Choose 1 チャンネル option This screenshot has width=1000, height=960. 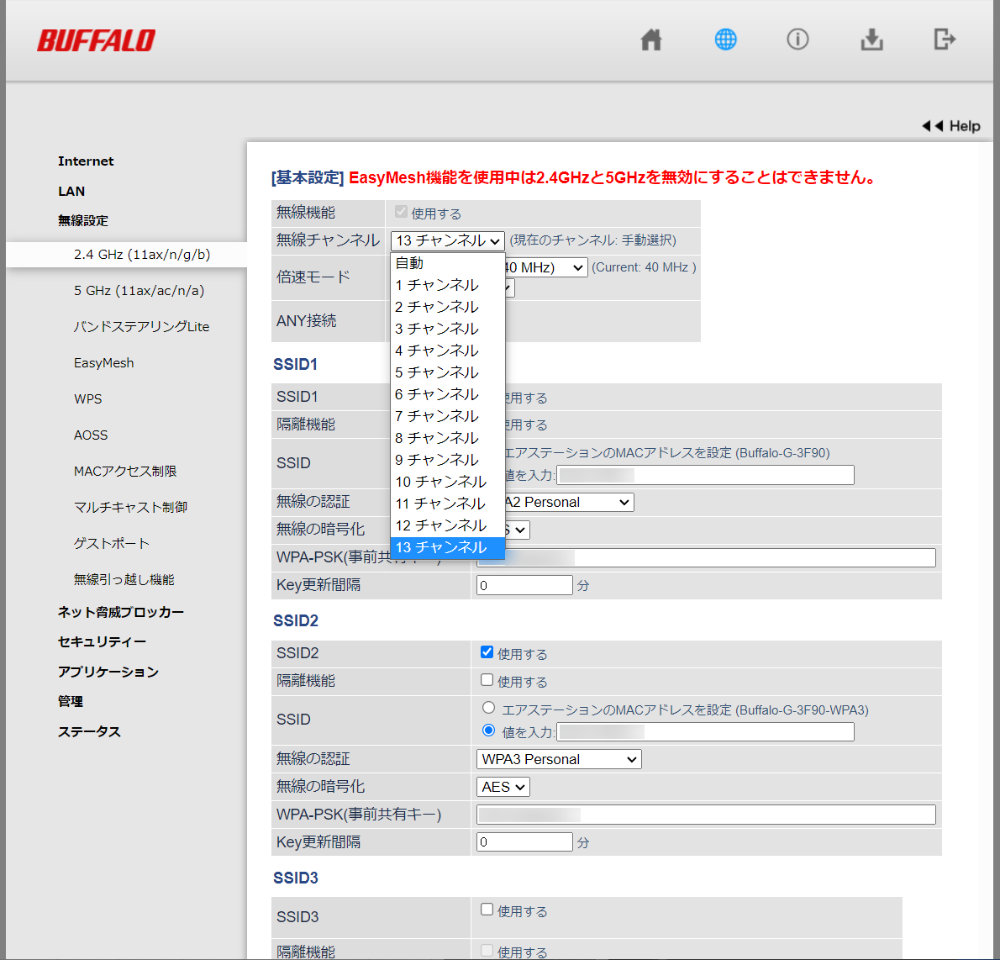[447, 285]
